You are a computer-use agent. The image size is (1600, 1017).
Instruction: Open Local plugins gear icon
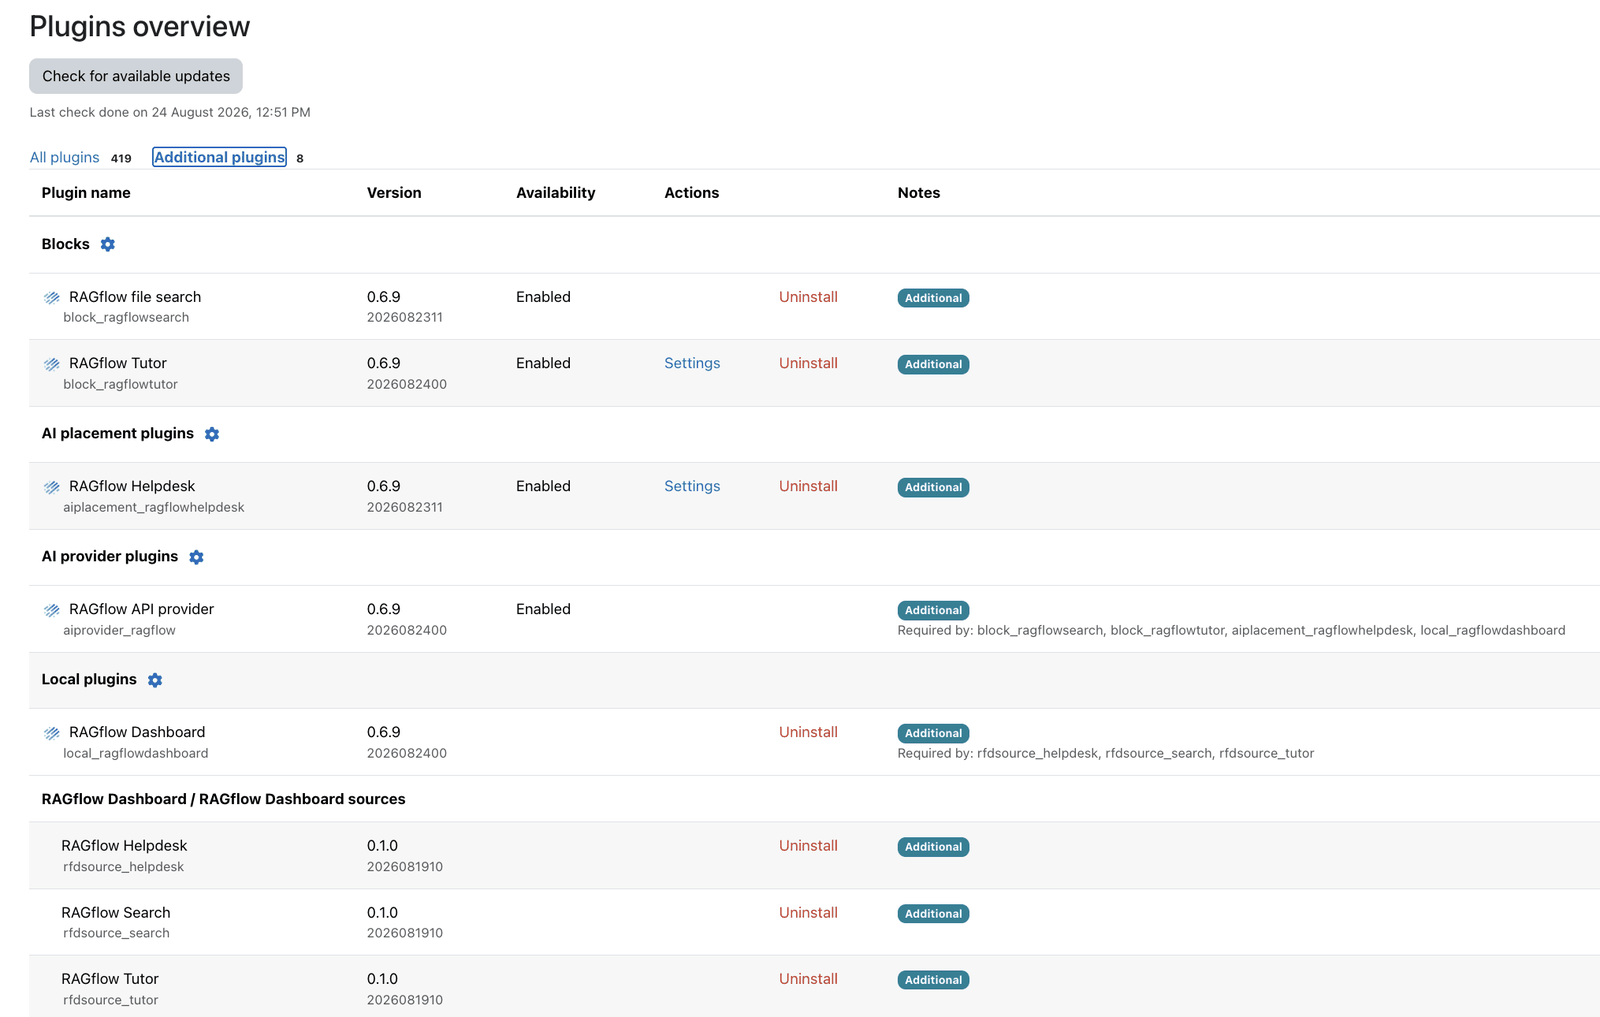155,680
